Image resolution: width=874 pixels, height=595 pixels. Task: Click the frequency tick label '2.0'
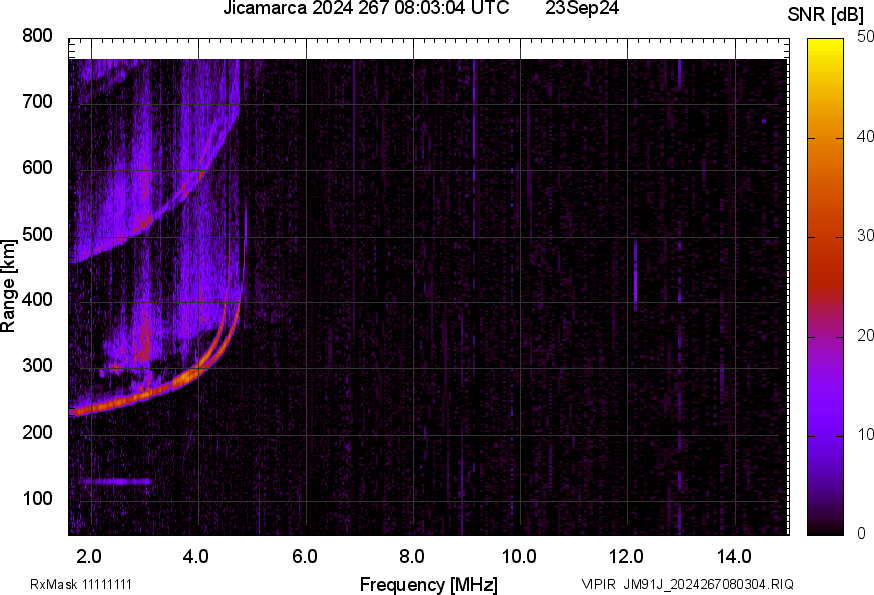click(89, 556)
